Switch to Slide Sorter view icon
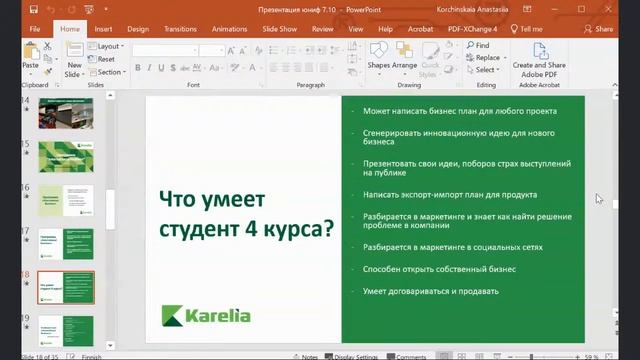This screenshot has width=640, height=360. tap(462, 357)
